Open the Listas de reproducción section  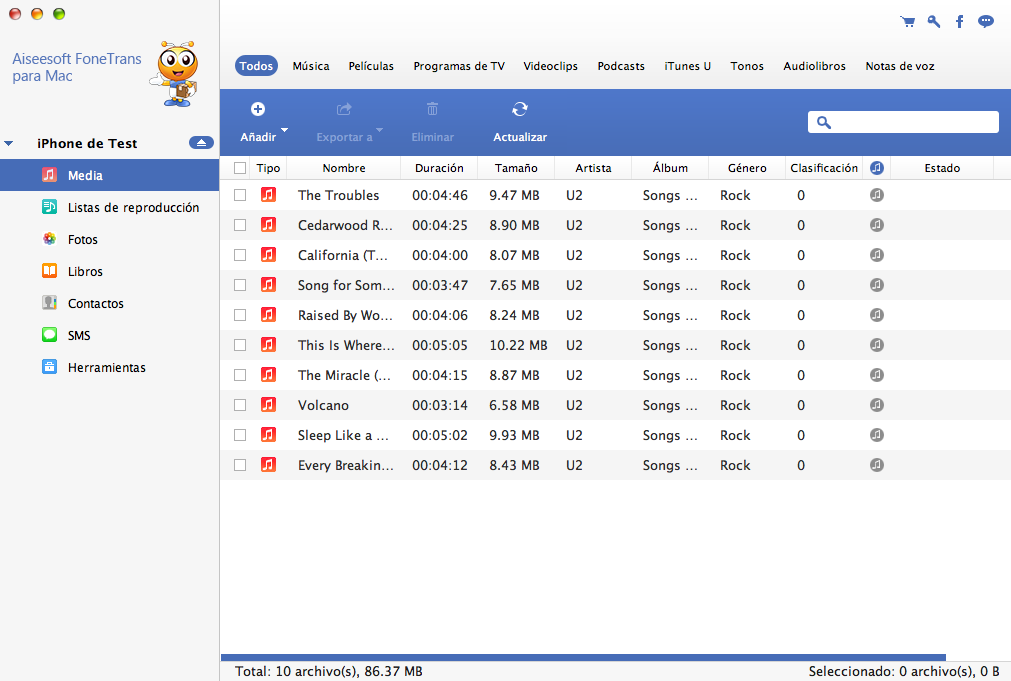110,207
